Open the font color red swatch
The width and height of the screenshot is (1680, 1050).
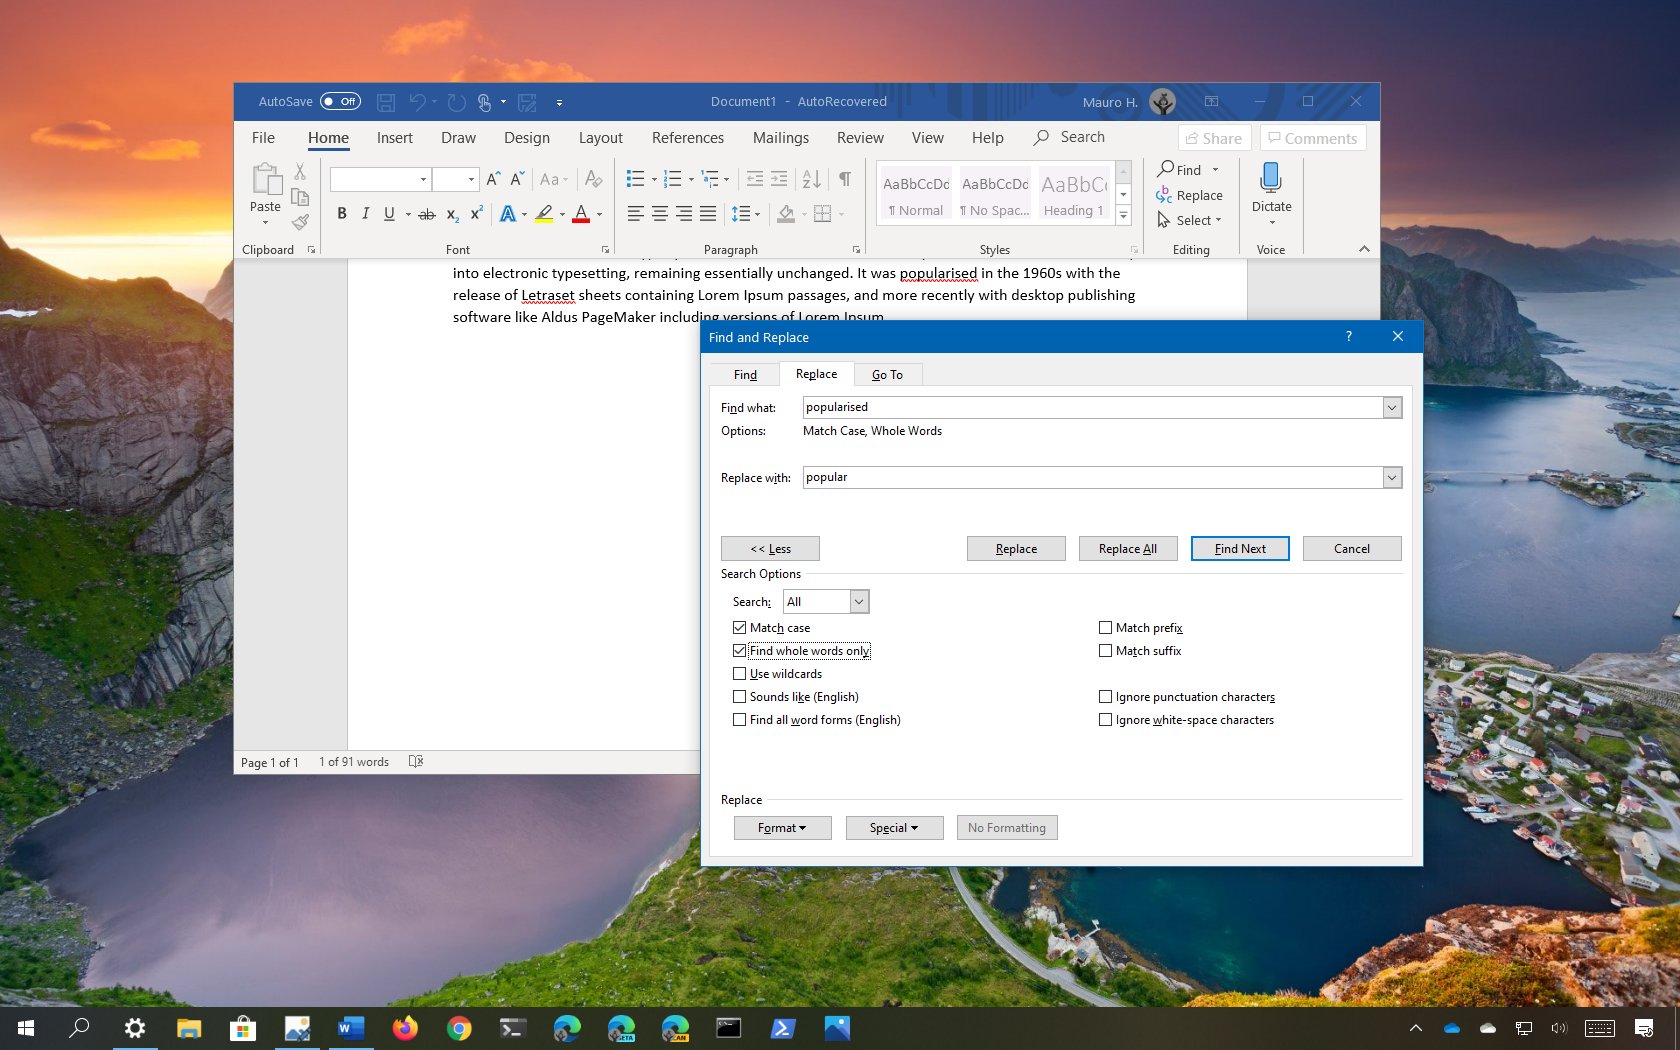coord(581,213)
